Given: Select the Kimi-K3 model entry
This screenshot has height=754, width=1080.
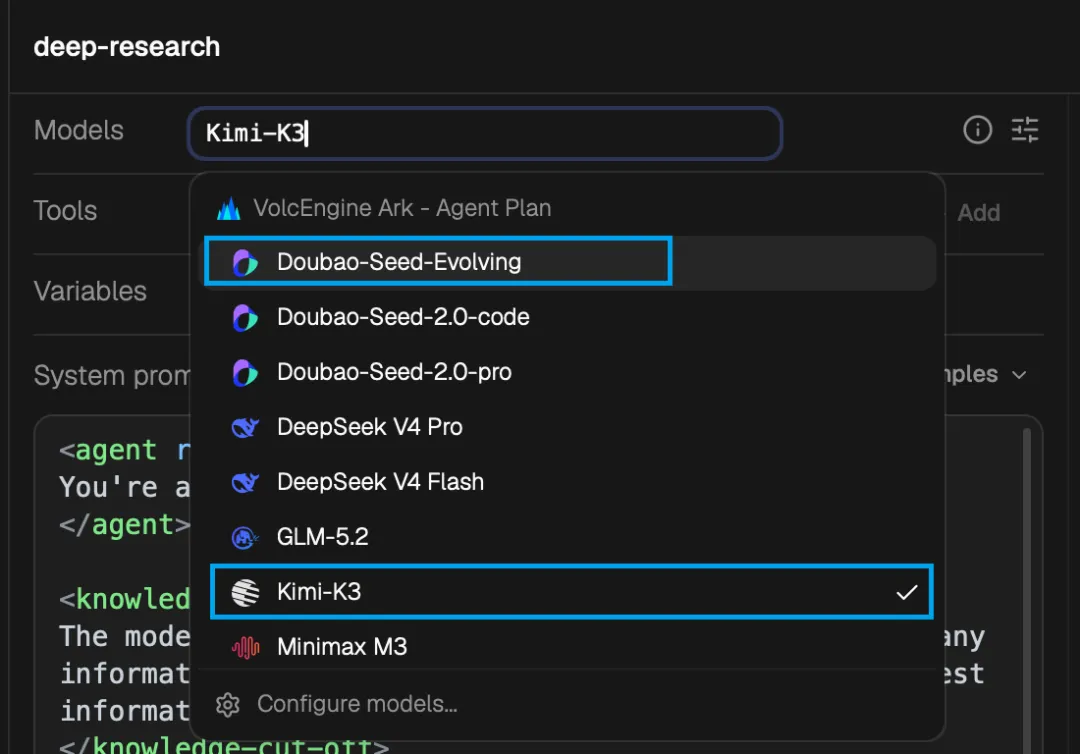Looking at the screenshot, I should (x=570, y=592).
